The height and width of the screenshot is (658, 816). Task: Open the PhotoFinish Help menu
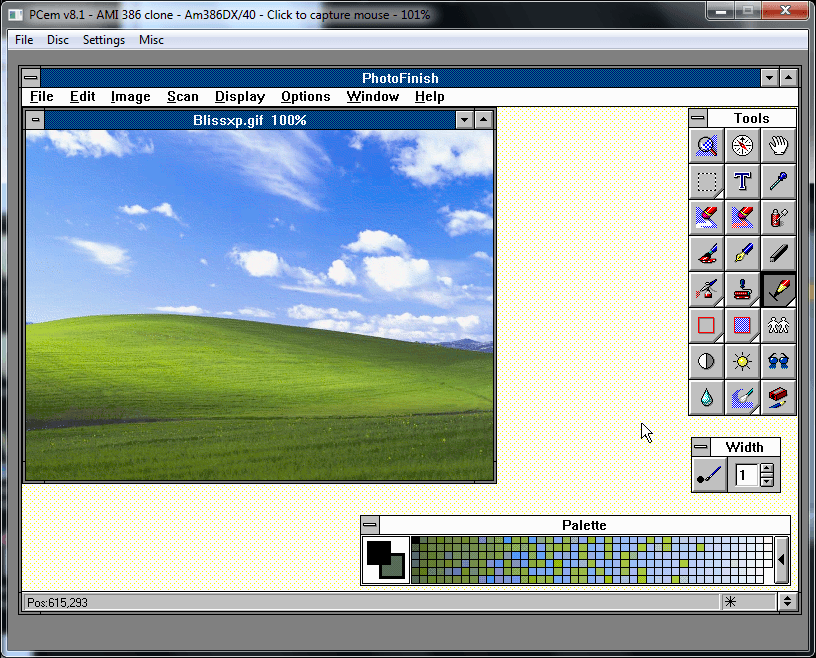click(x=429, y=97)
